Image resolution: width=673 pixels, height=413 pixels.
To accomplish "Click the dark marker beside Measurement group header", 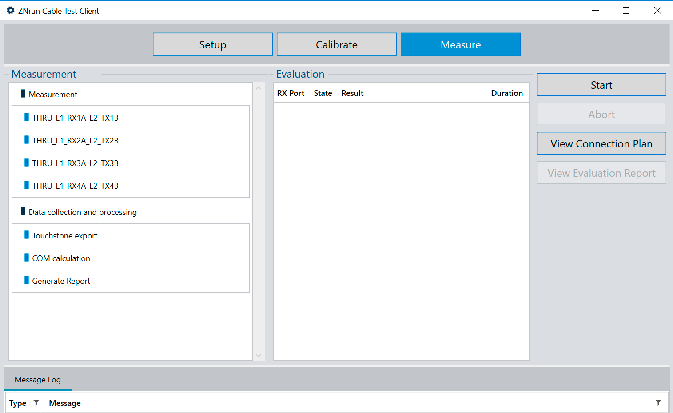I will pos(23,94).
